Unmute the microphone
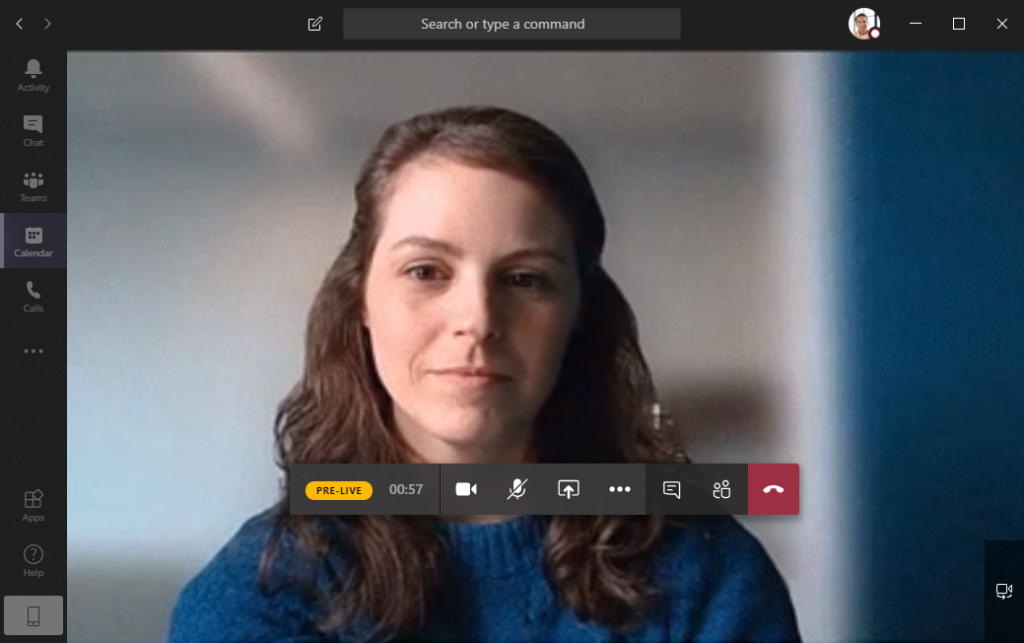Viewport: 1024px width, 643px height. point(517,490)
